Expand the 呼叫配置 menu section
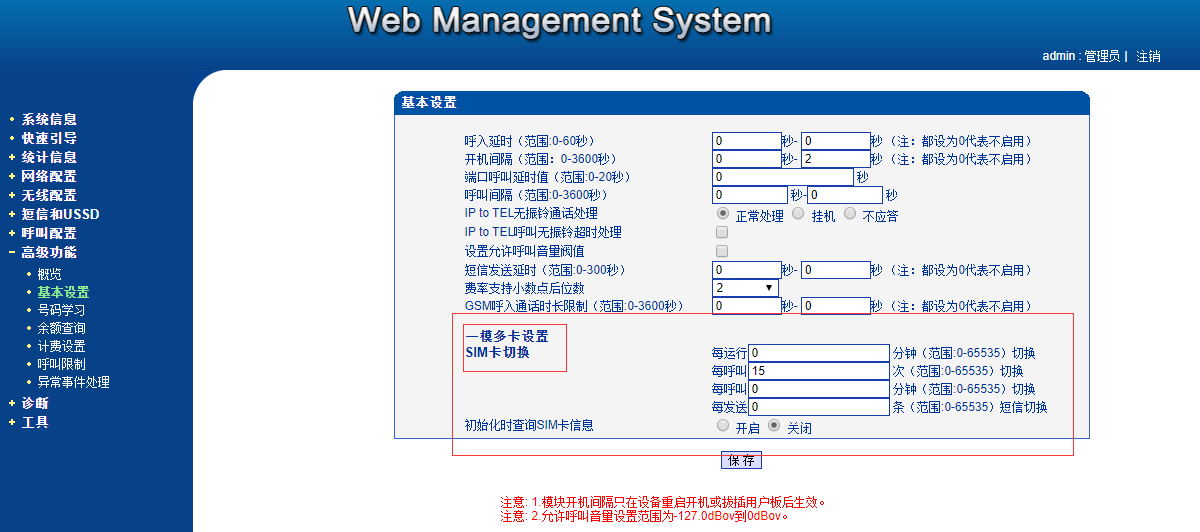The height and width of the screenshot is (532, 1200). (49, 233)
